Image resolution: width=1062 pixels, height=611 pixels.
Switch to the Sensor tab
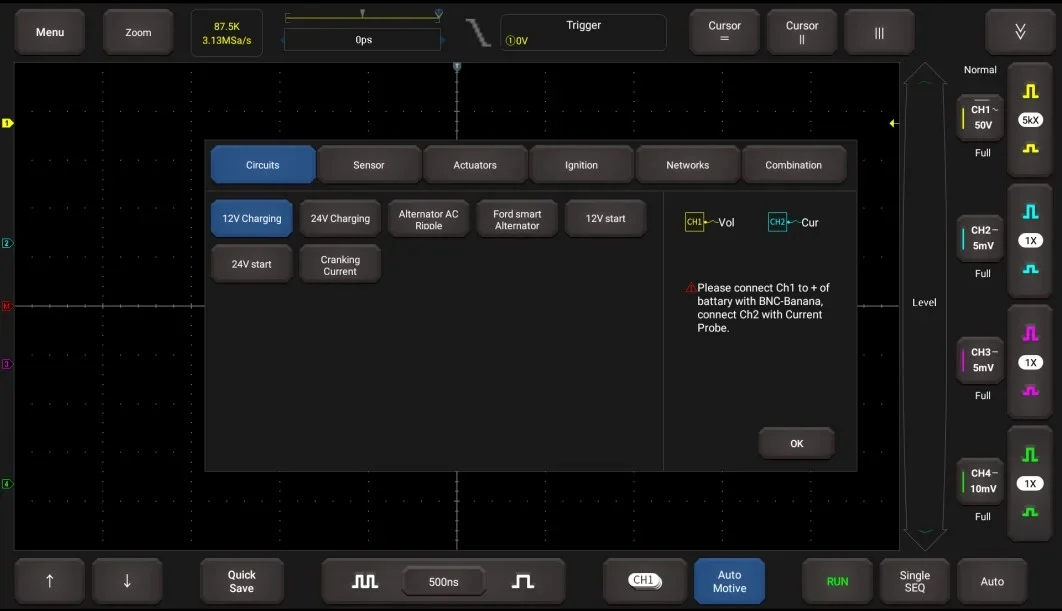(x=368, y=165)
